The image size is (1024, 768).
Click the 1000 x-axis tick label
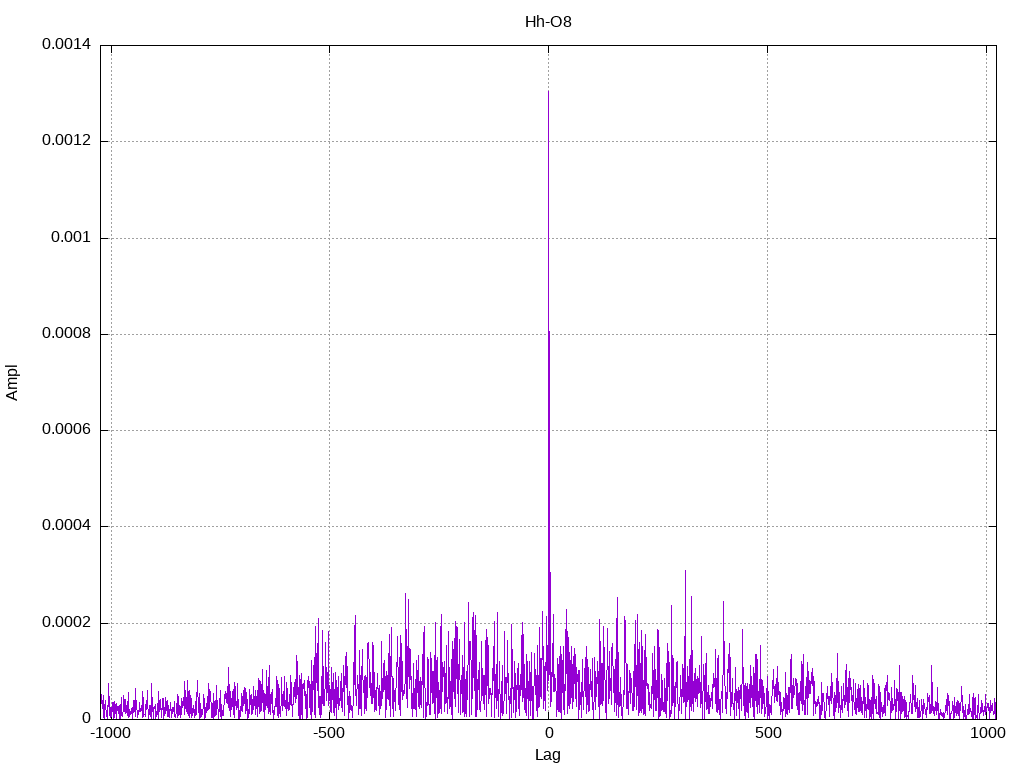pos(987,733)
